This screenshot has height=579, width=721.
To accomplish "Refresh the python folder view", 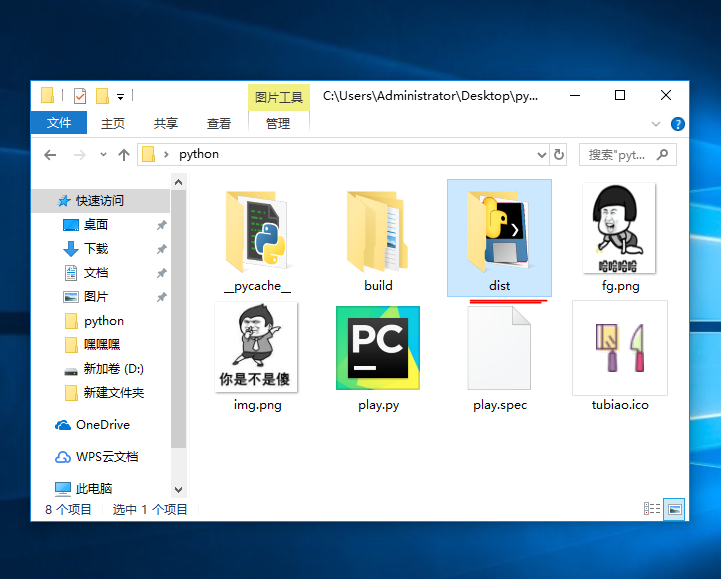I will pos(559,155).
